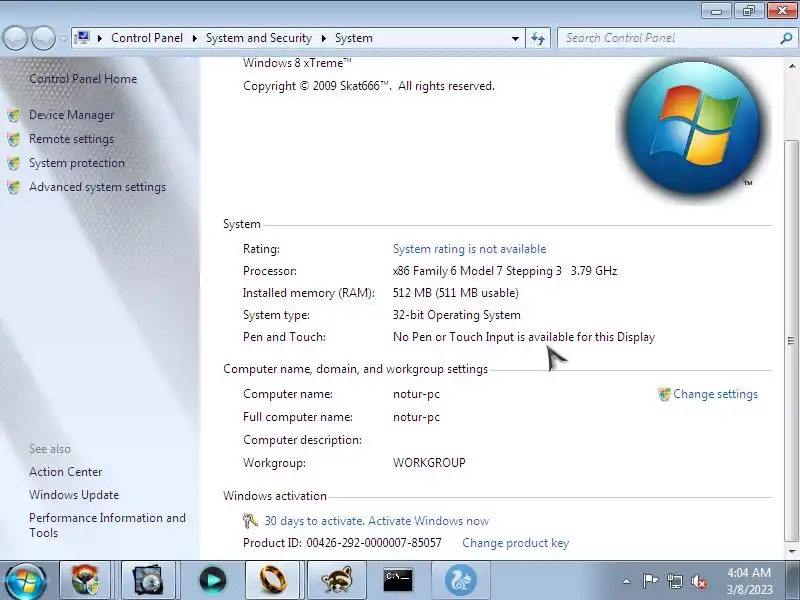Open Remote settings link
The width and height of the screenshot is (800, 600).
(x=71, y=139)
